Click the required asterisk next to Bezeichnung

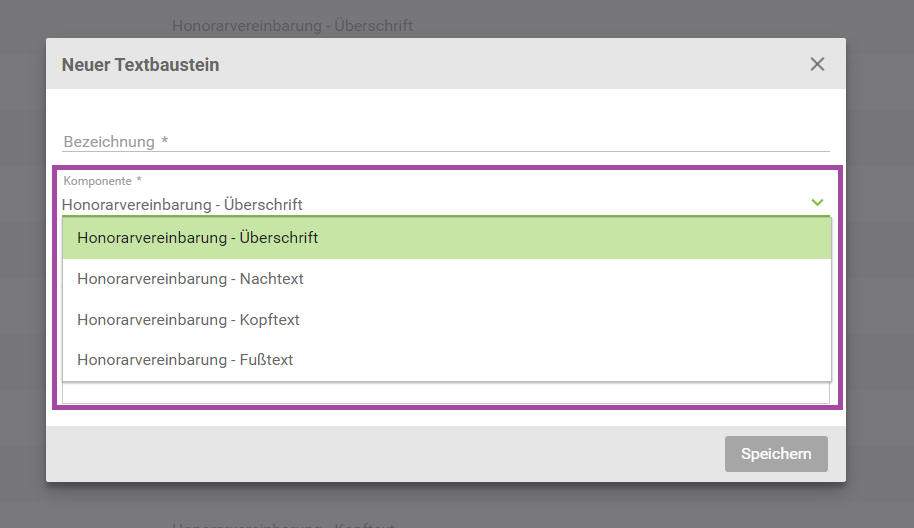tap(165, 140)
